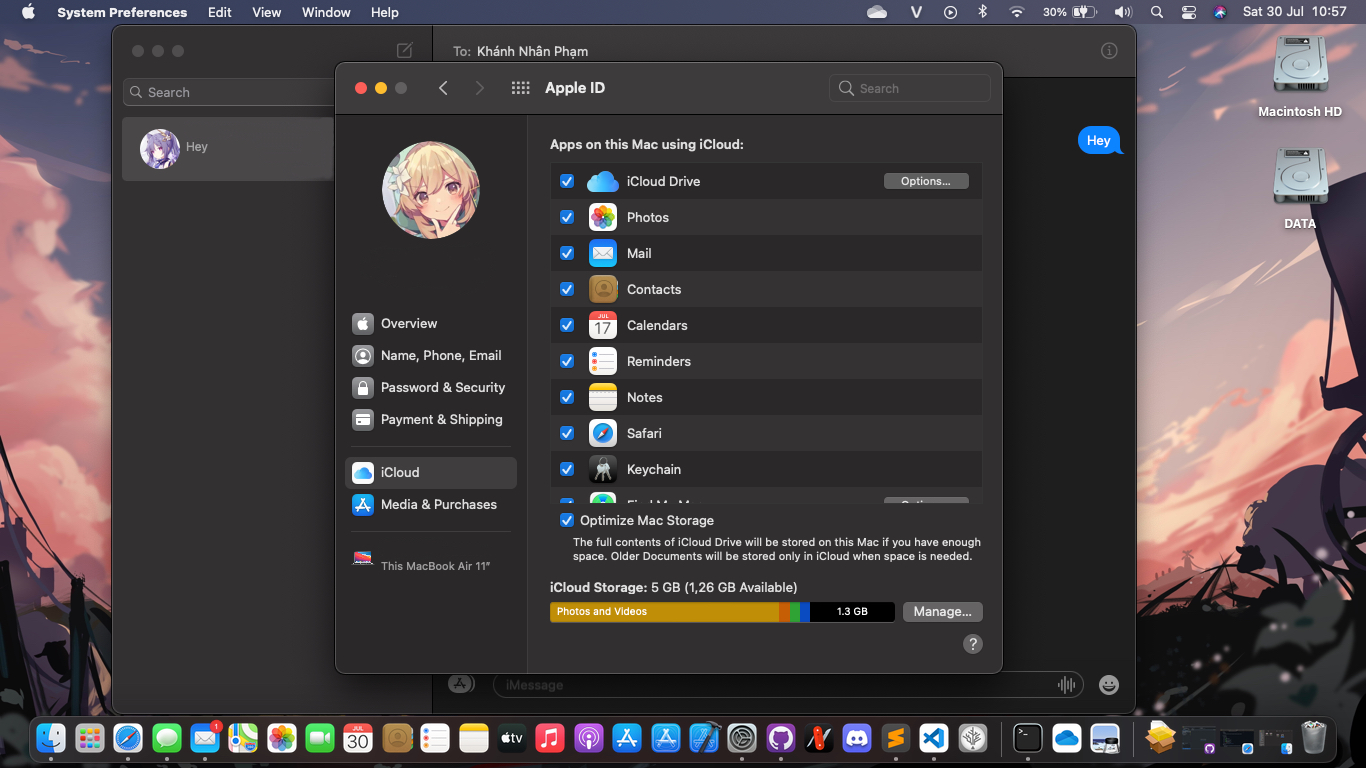1366x768 pixels.
Task: Open FaceTime from the Dock
Action: 320,739
